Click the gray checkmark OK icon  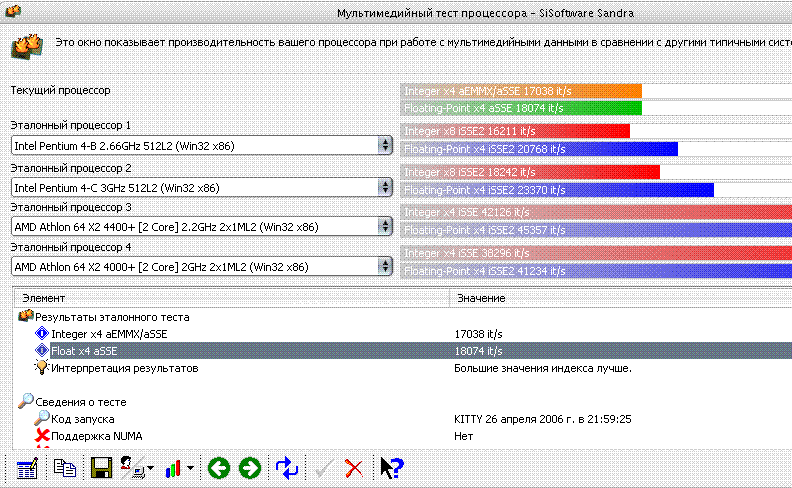324,468
